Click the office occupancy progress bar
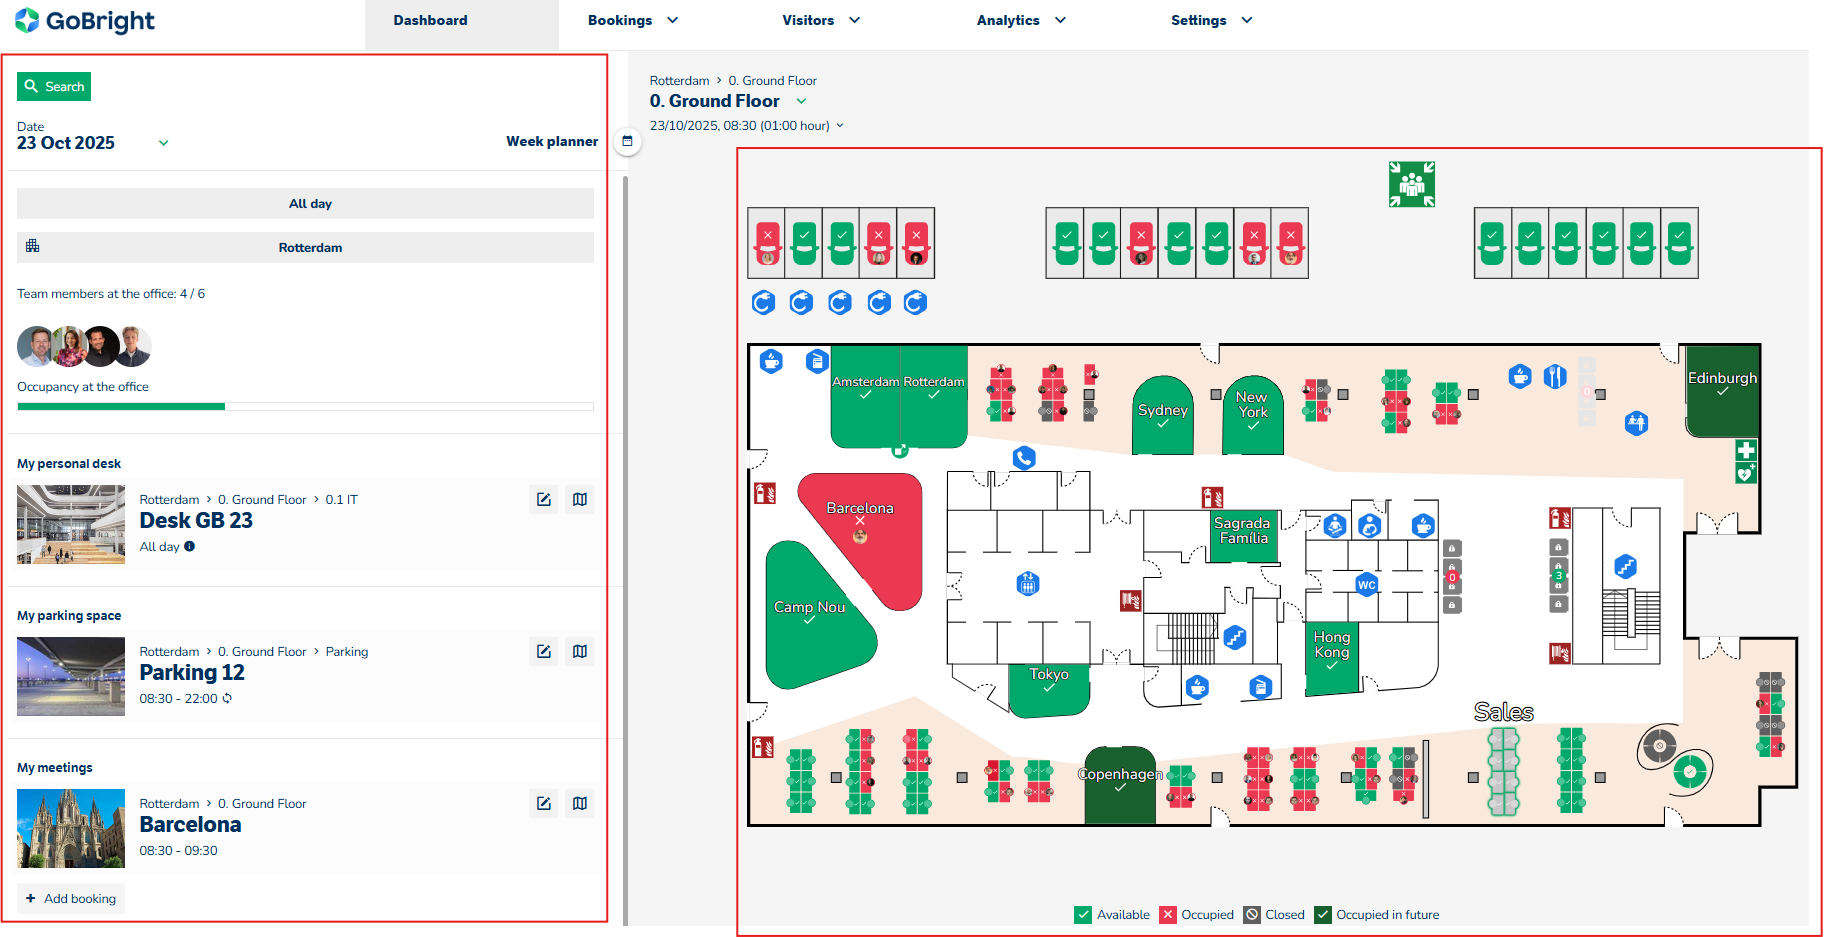Viewport: 1824px width, 937px height. (305, 406)
